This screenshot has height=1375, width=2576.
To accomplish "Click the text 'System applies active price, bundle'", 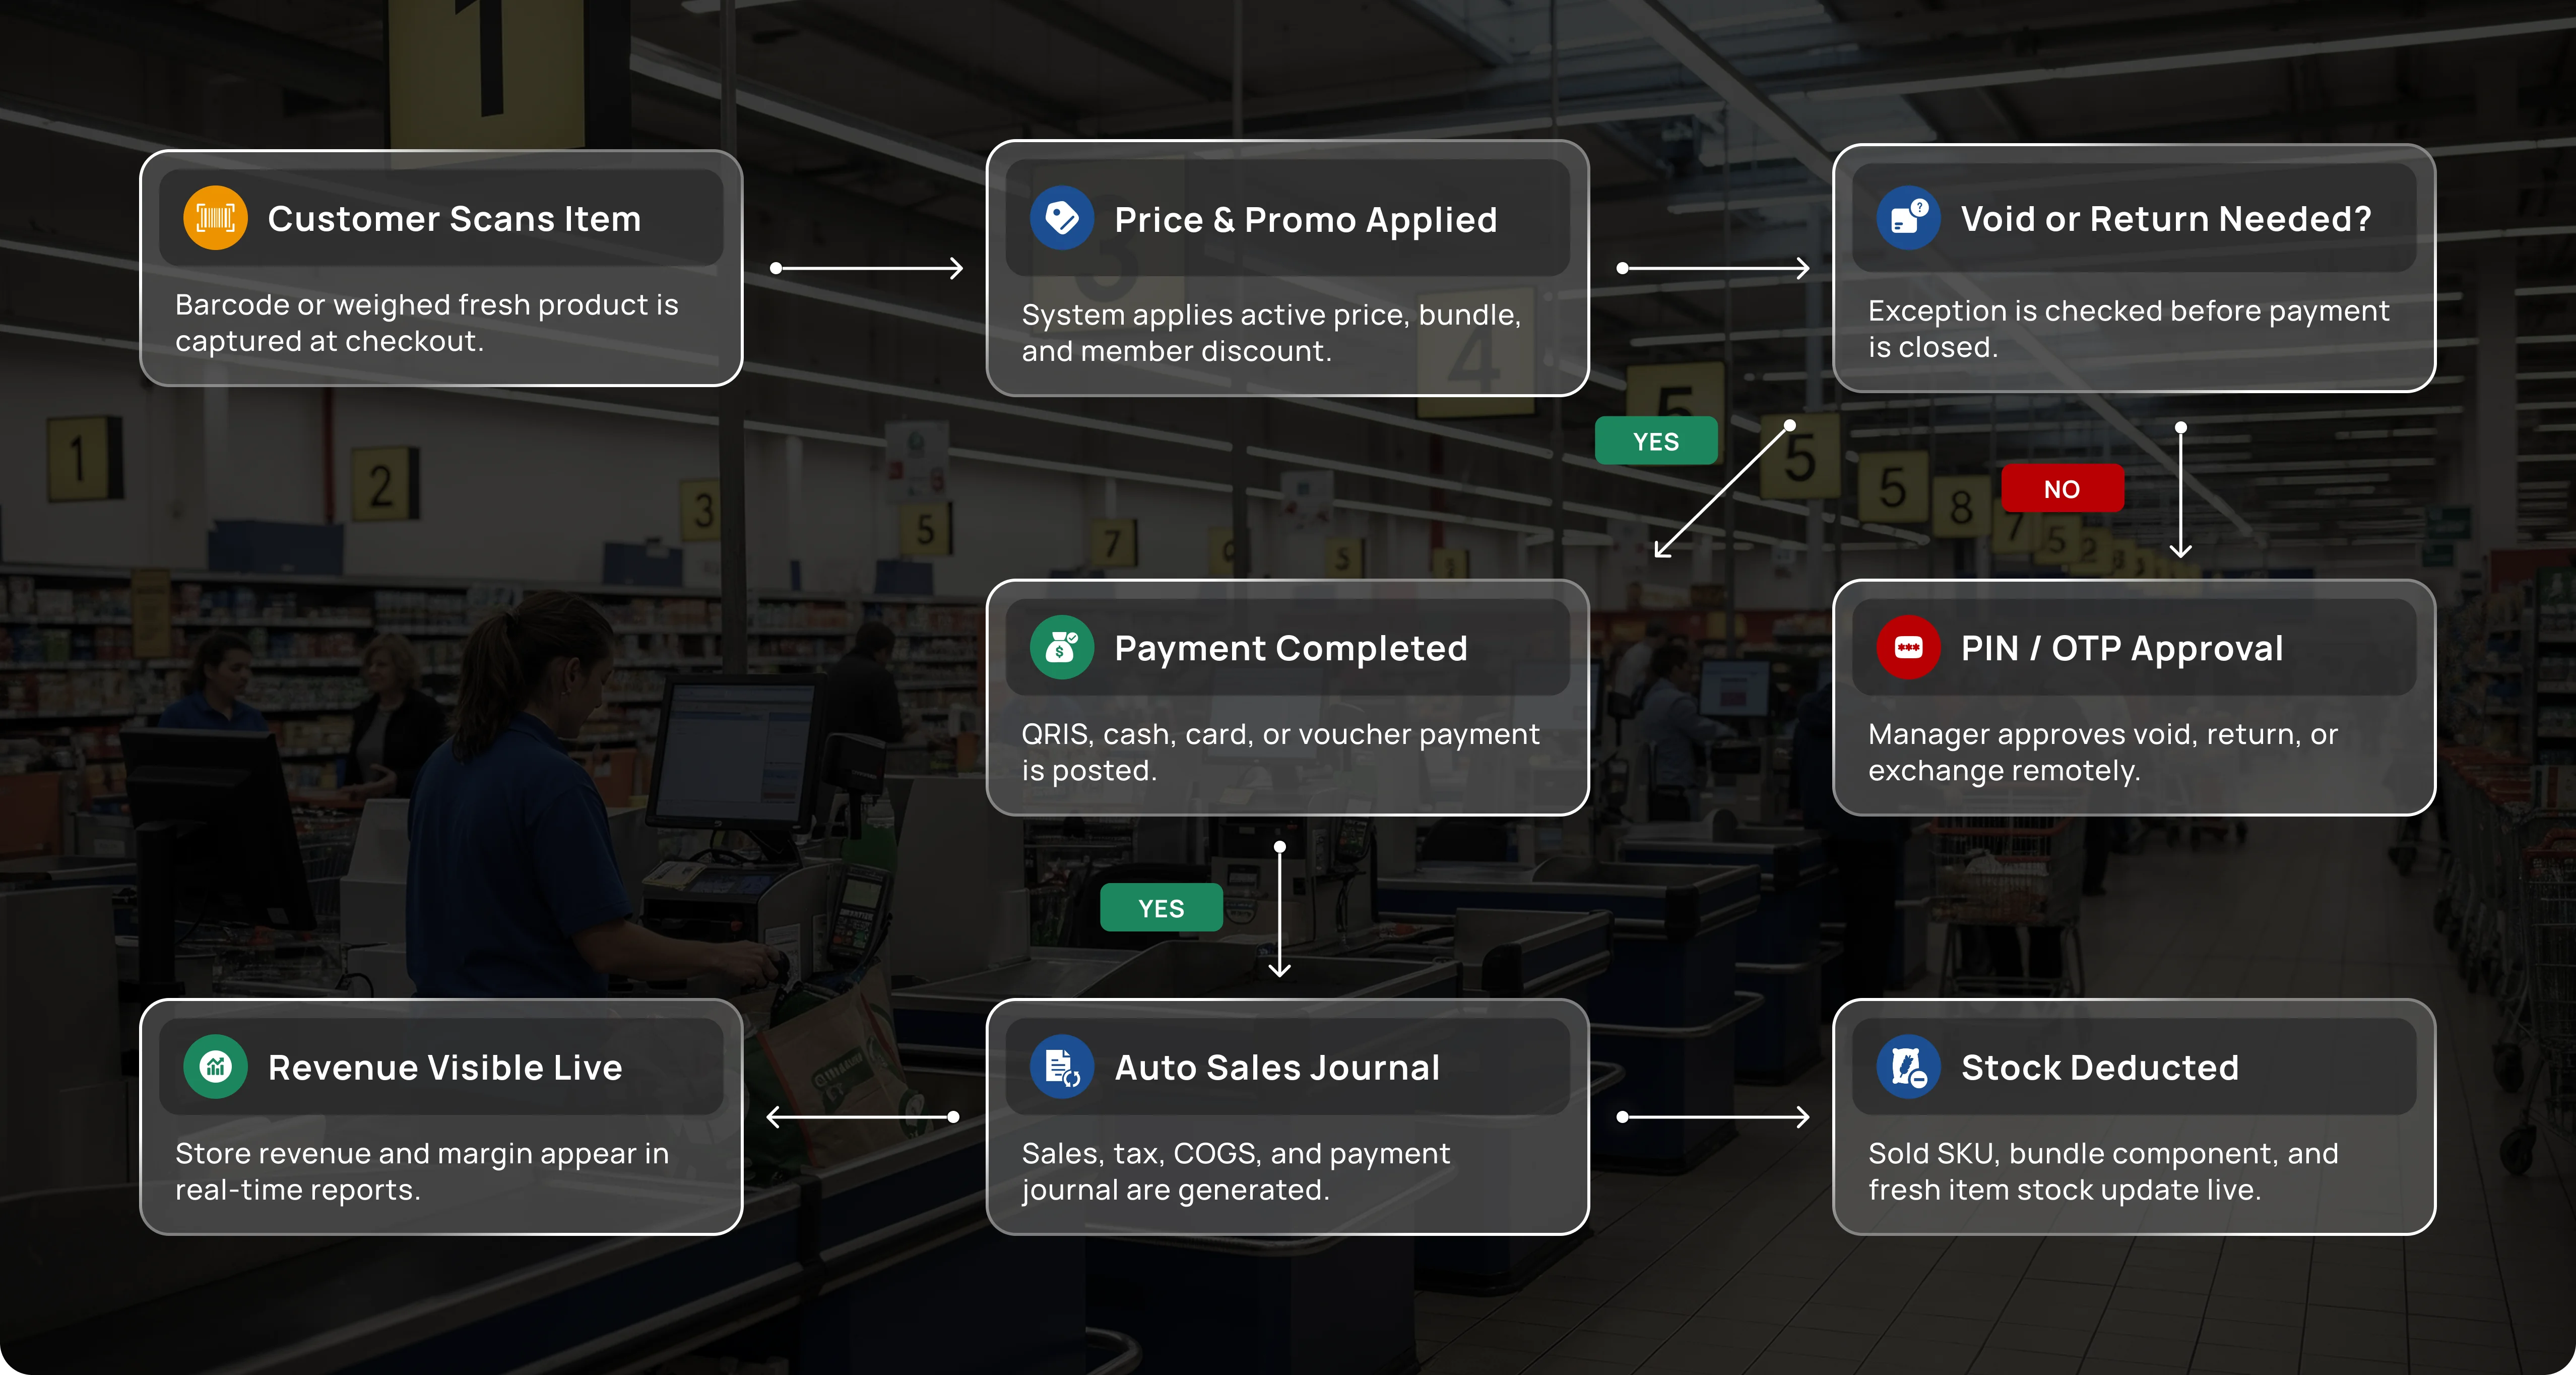I will [x=1271, y=315].
